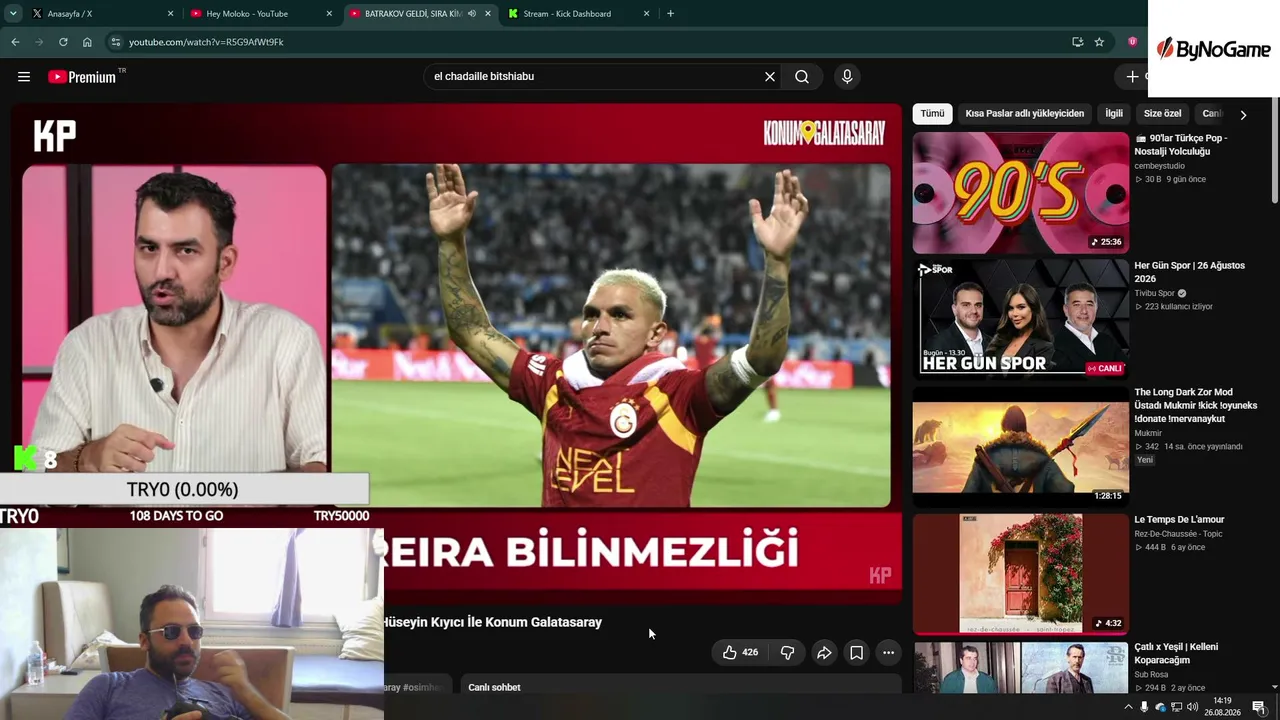Open Le Temps De L'amour title link
Screen dimensions: 1280x720
click(x=1179, y=520)
